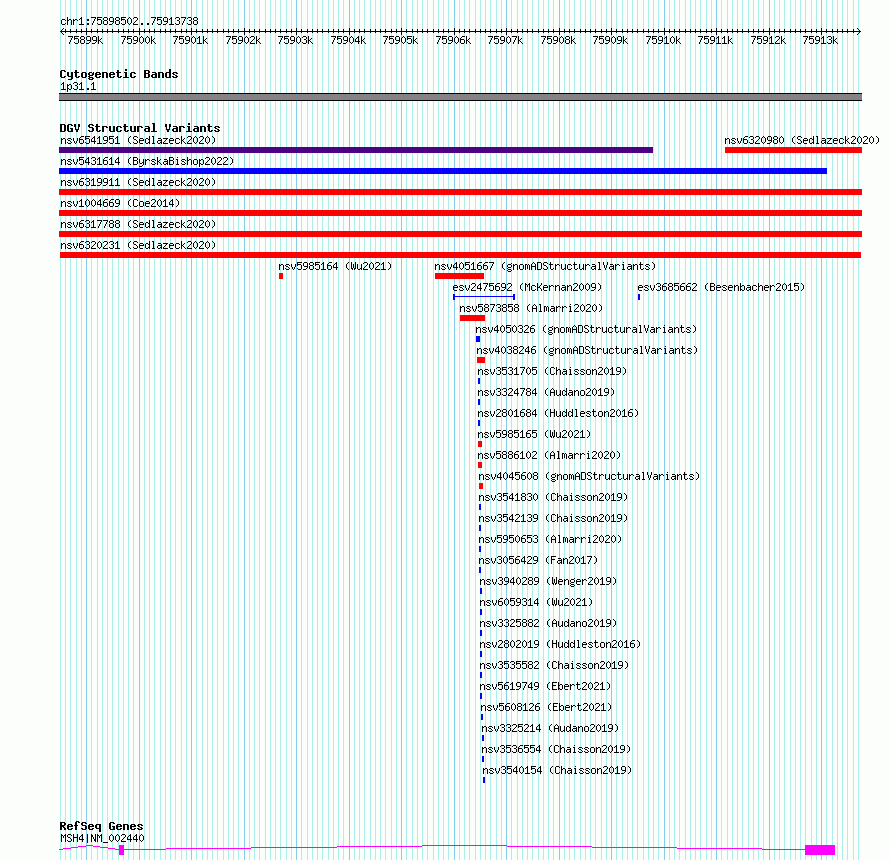The height and width of the screenshot is (860, 890).
Task: Open nsv3324784 (Audano2019) variant
Action: point(546,392)
